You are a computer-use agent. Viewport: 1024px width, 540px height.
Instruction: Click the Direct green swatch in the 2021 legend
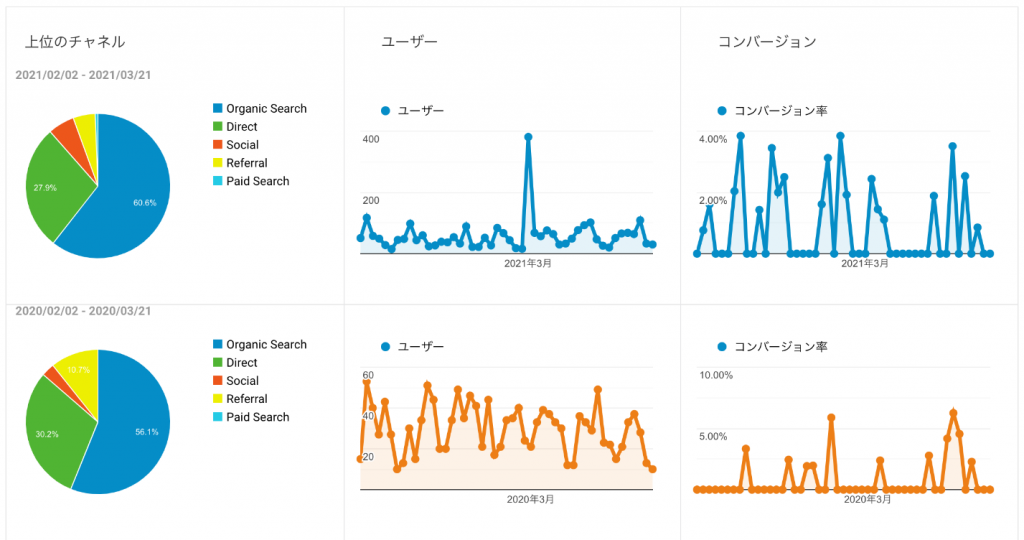point(217,127)
